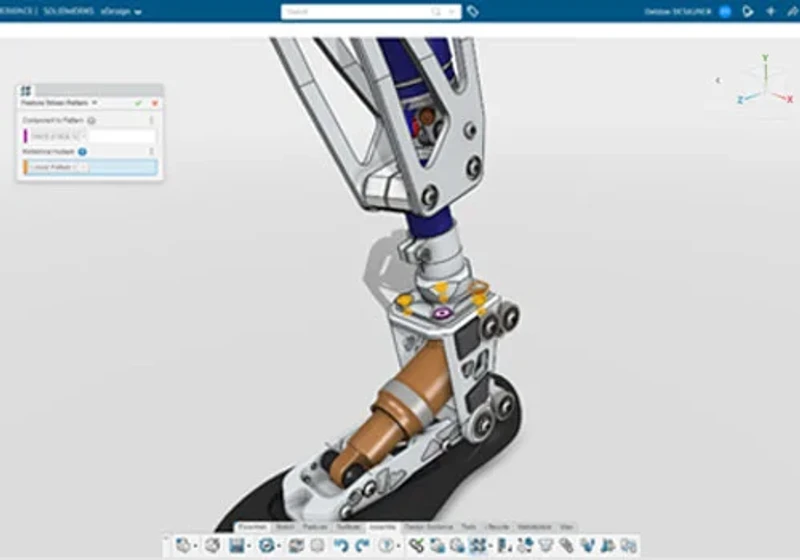Viewport: 800px width, 560px height.
Task: Switch to the Standard toolbar tab
Action: pos(253,527)
